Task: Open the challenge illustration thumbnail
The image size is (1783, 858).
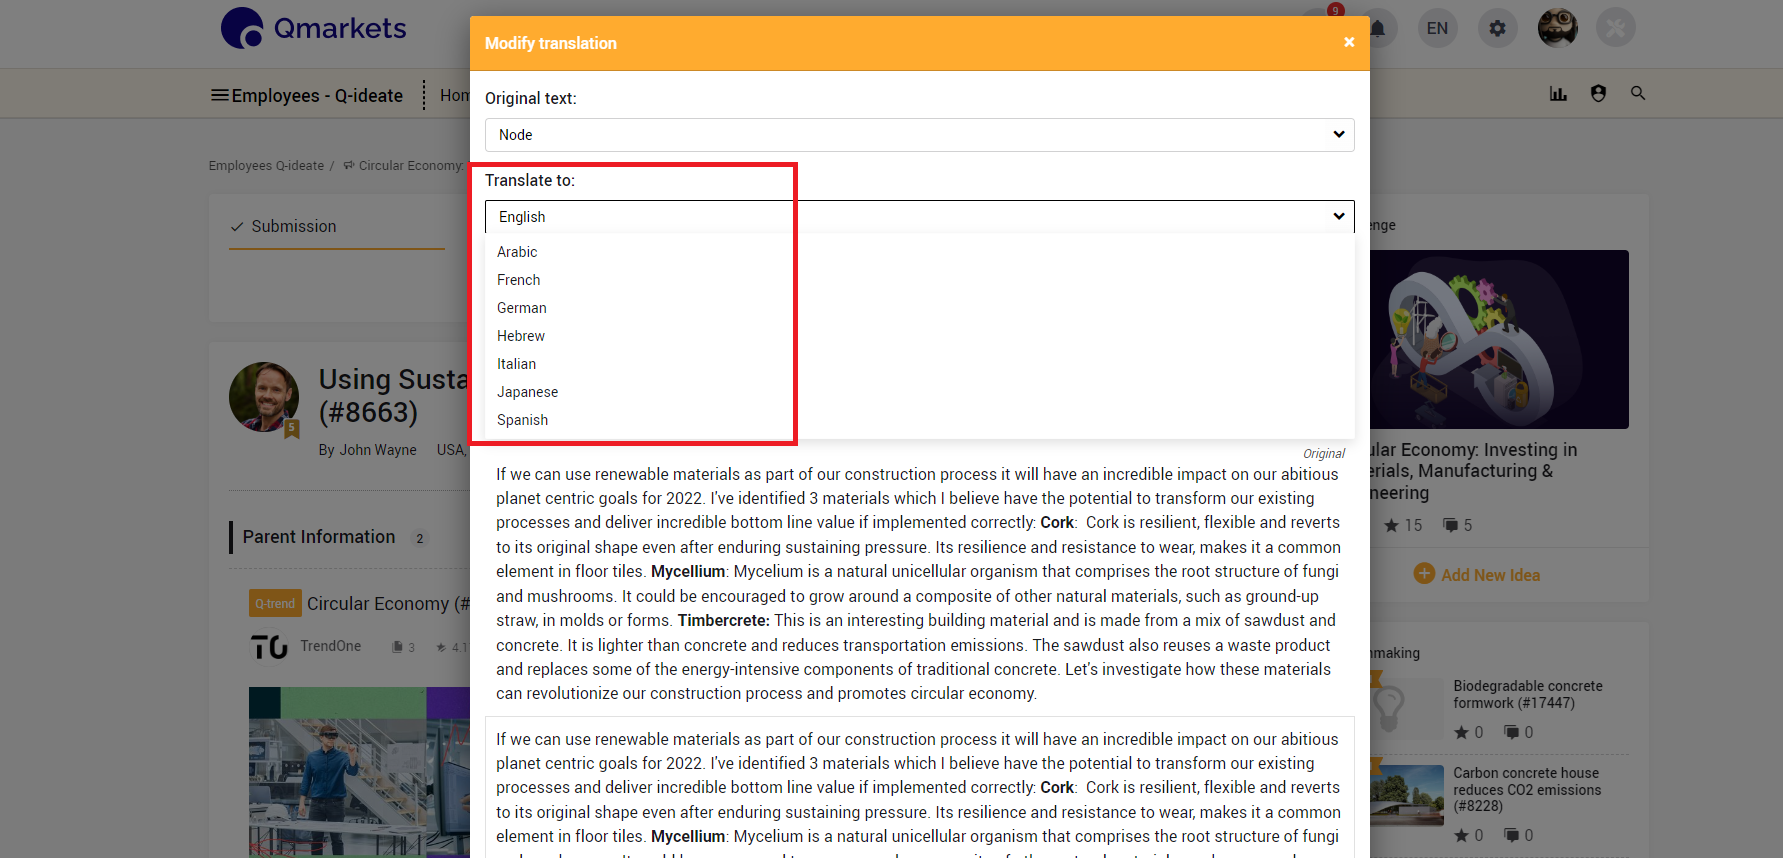Action: [x=1499, y=340]
